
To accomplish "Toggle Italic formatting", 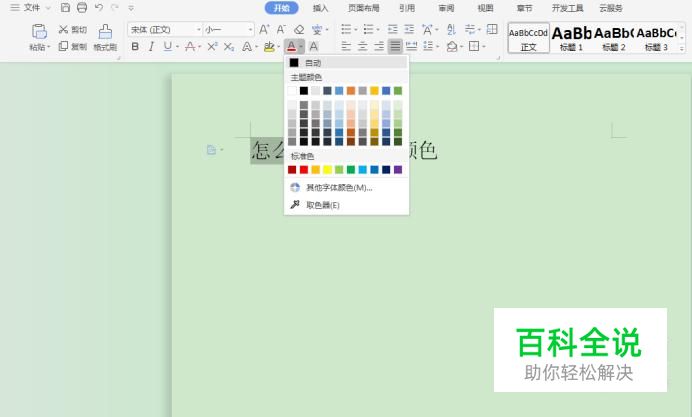I will coord(151,46).
